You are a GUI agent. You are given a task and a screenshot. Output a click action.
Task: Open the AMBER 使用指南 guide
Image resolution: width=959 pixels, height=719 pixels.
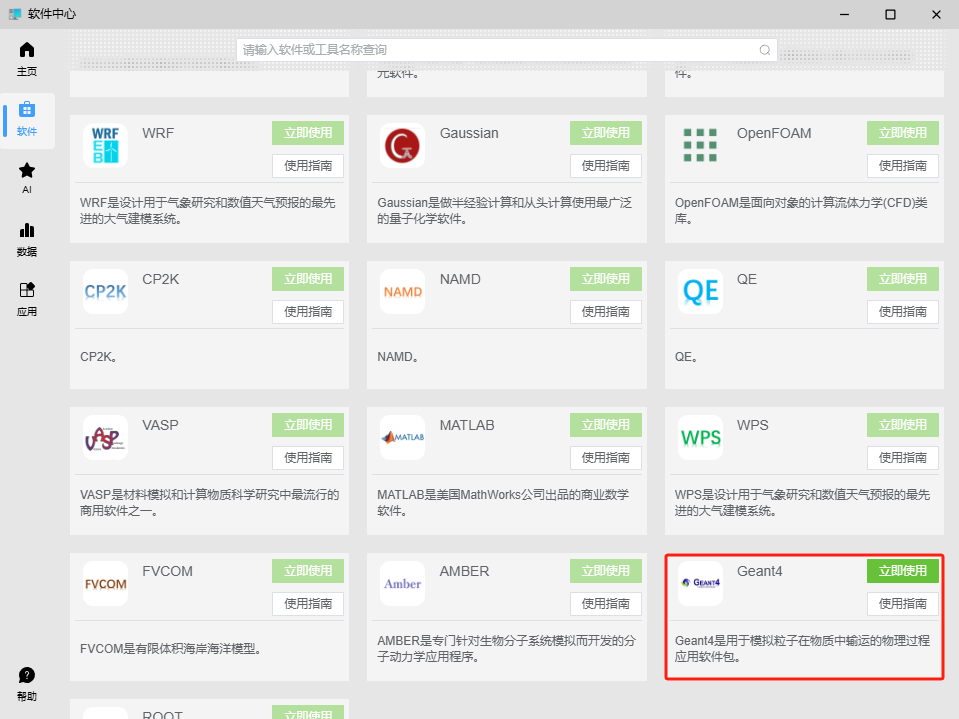[x=605, y=604]
